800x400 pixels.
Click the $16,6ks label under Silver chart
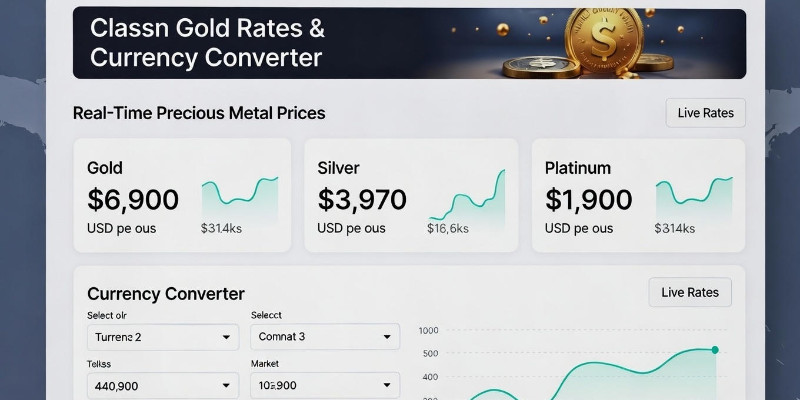click(447, 229)
